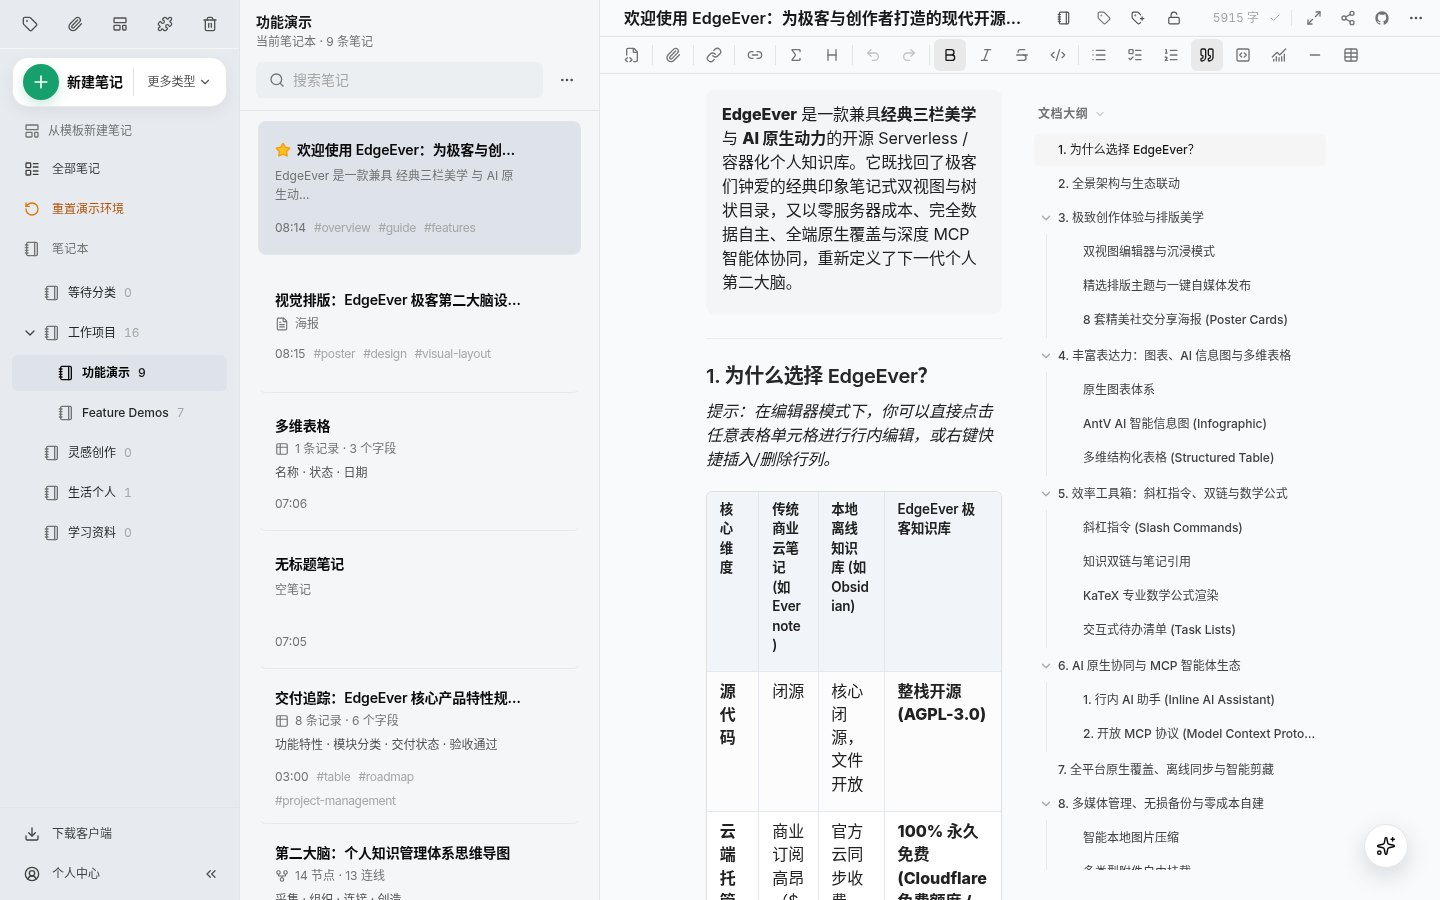Insert a math formula with the sigma icon

(796, 55)
